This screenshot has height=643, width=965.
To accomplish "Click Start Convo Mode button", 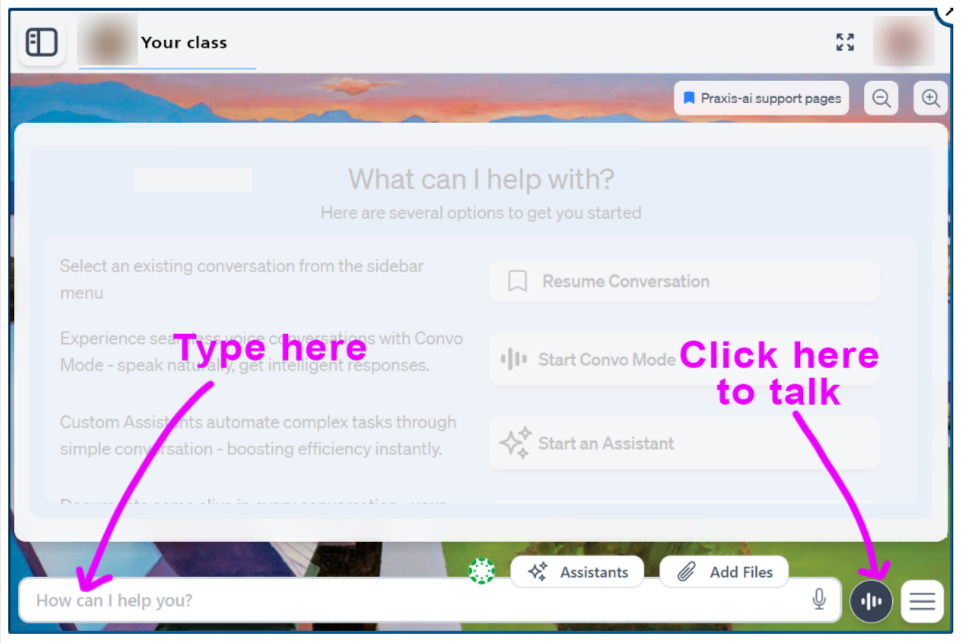I will click(684, 359).
